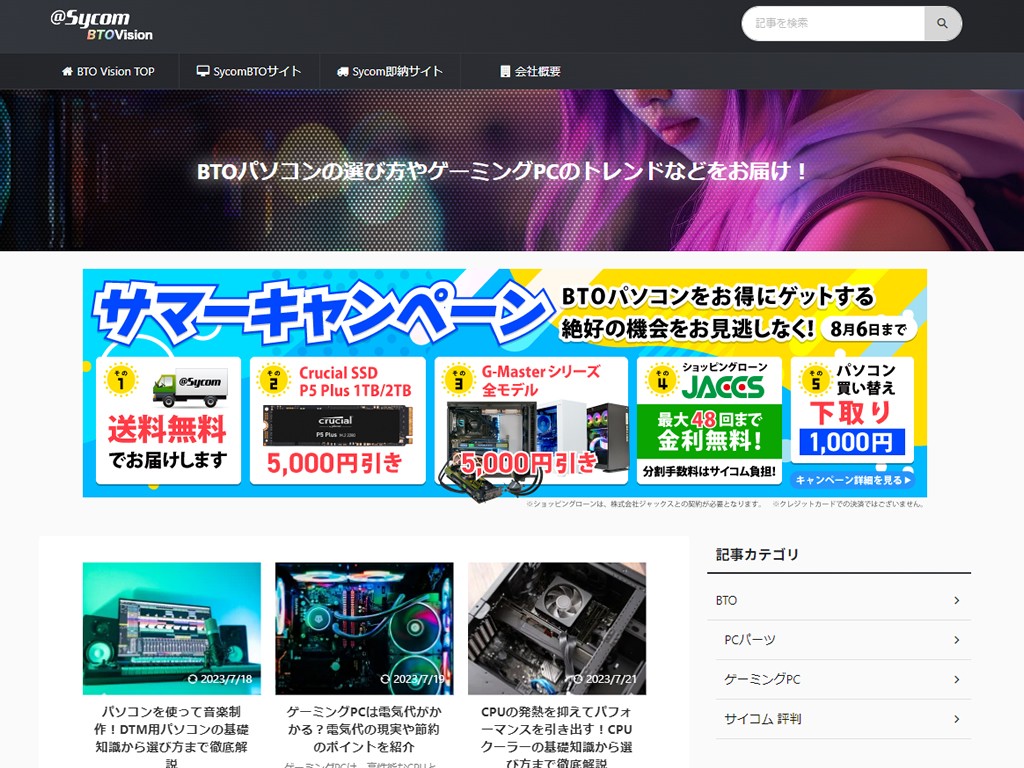Click キャンペーン詳細を見る button
Viewport: 1024px width, 768px height.
point(853,480)
